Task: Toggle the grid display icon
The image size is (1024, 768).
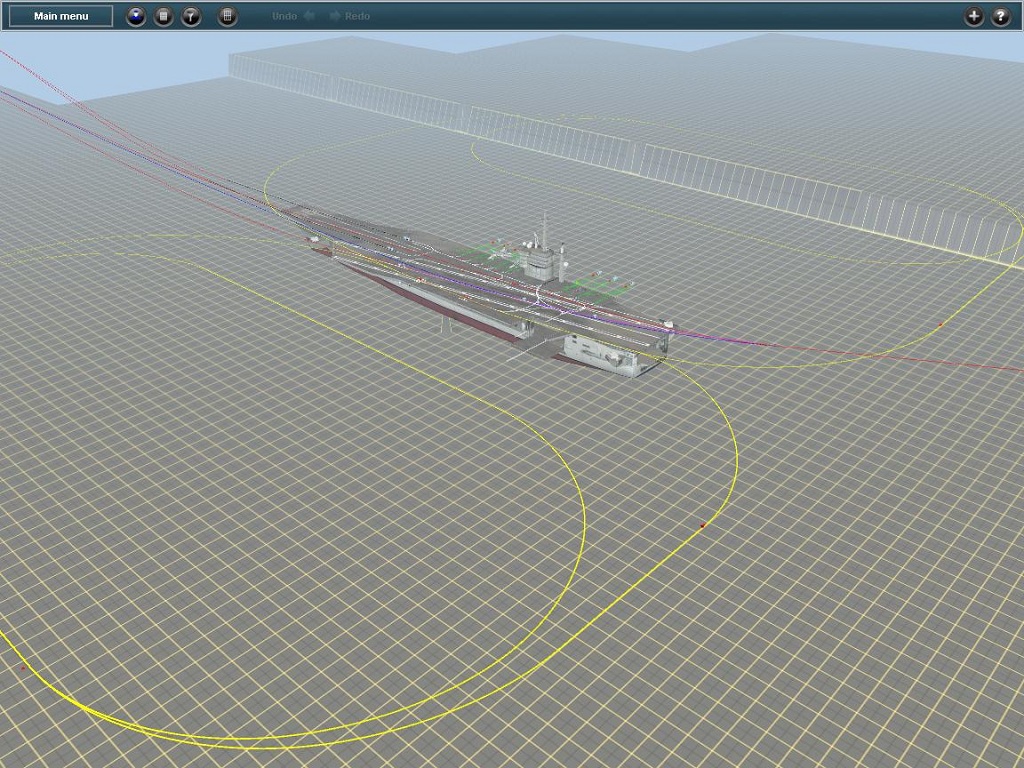Action: click(x=227, y=16)
